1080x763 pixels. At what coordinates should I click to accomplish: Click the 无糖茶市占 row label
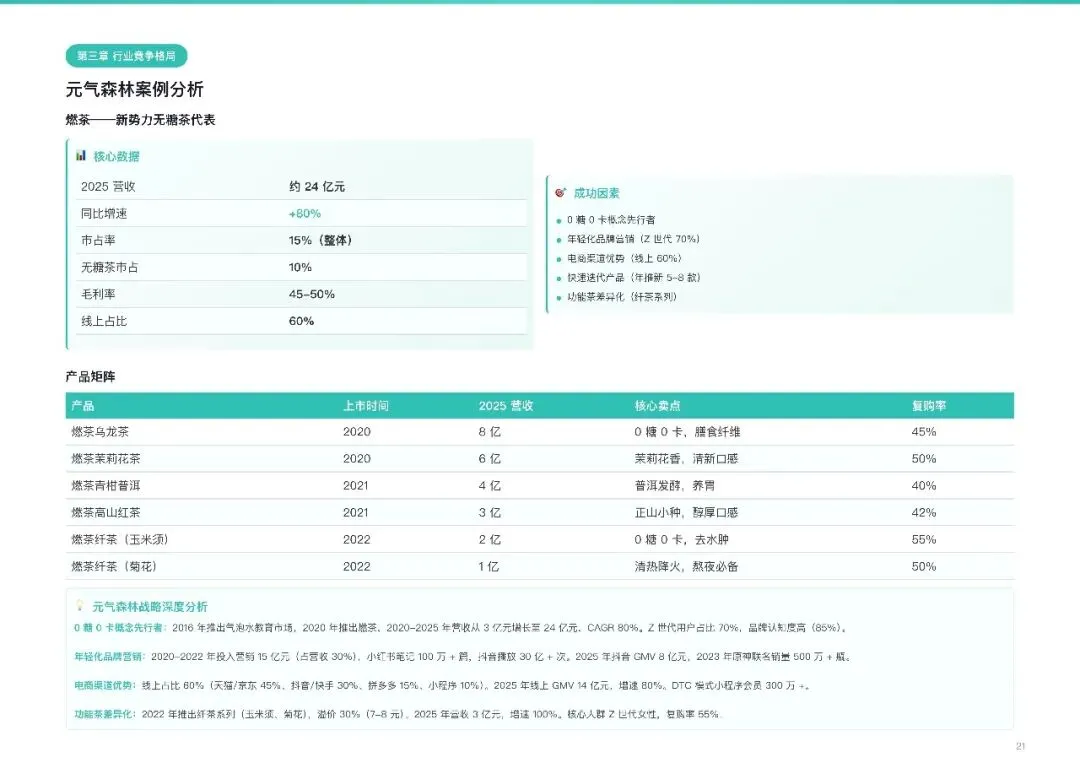(110, 267)
